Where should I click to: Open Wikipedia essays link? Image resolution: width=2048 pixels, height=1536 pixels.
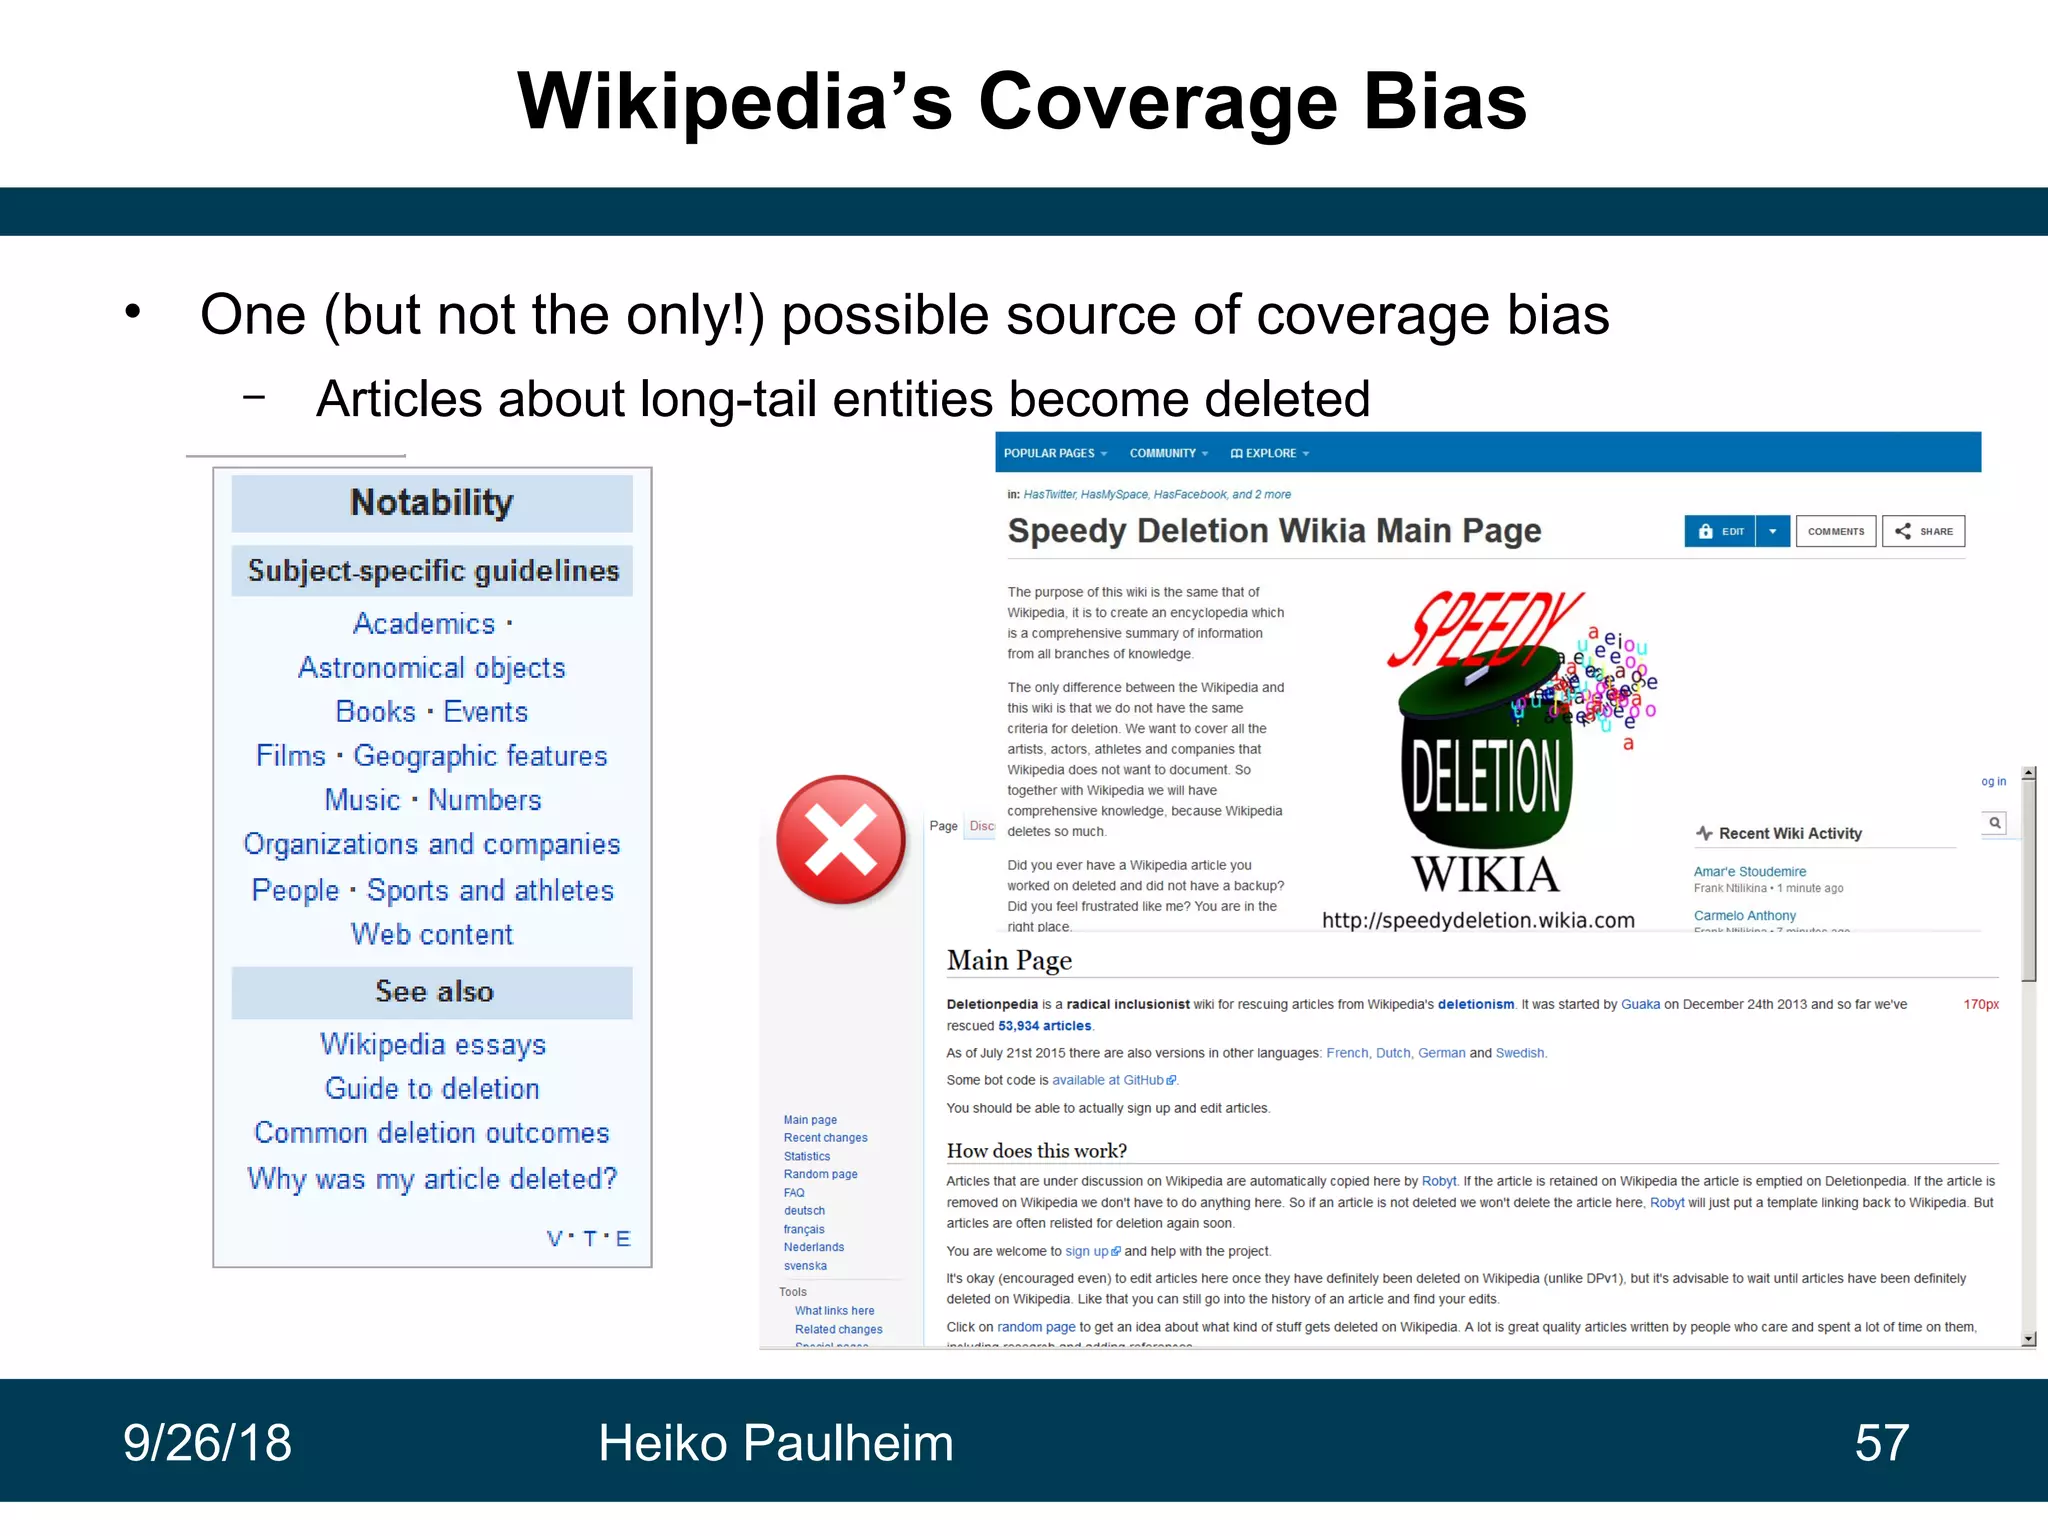pos(433,1044)
